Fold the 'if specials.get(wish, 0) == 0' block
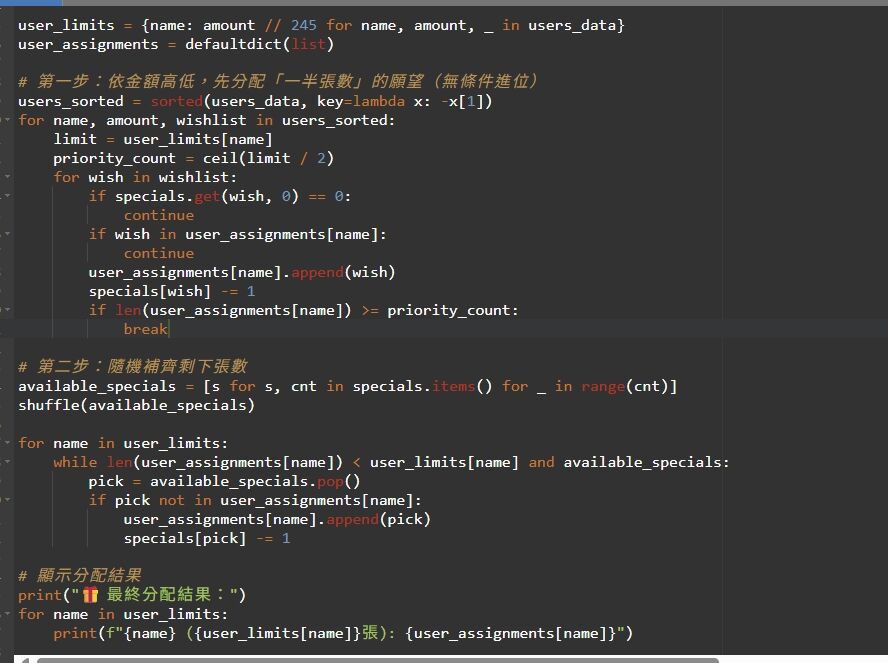Screen dimensions: 888x663 click(7, 196)
